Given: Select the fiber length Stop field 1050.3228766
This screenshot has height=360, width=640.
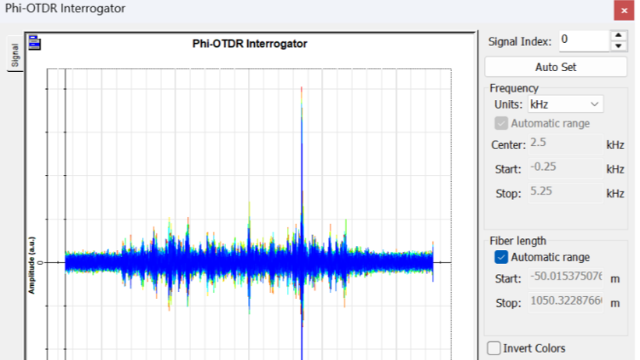Looking at the screenshot, I should (x=565, y=302).
